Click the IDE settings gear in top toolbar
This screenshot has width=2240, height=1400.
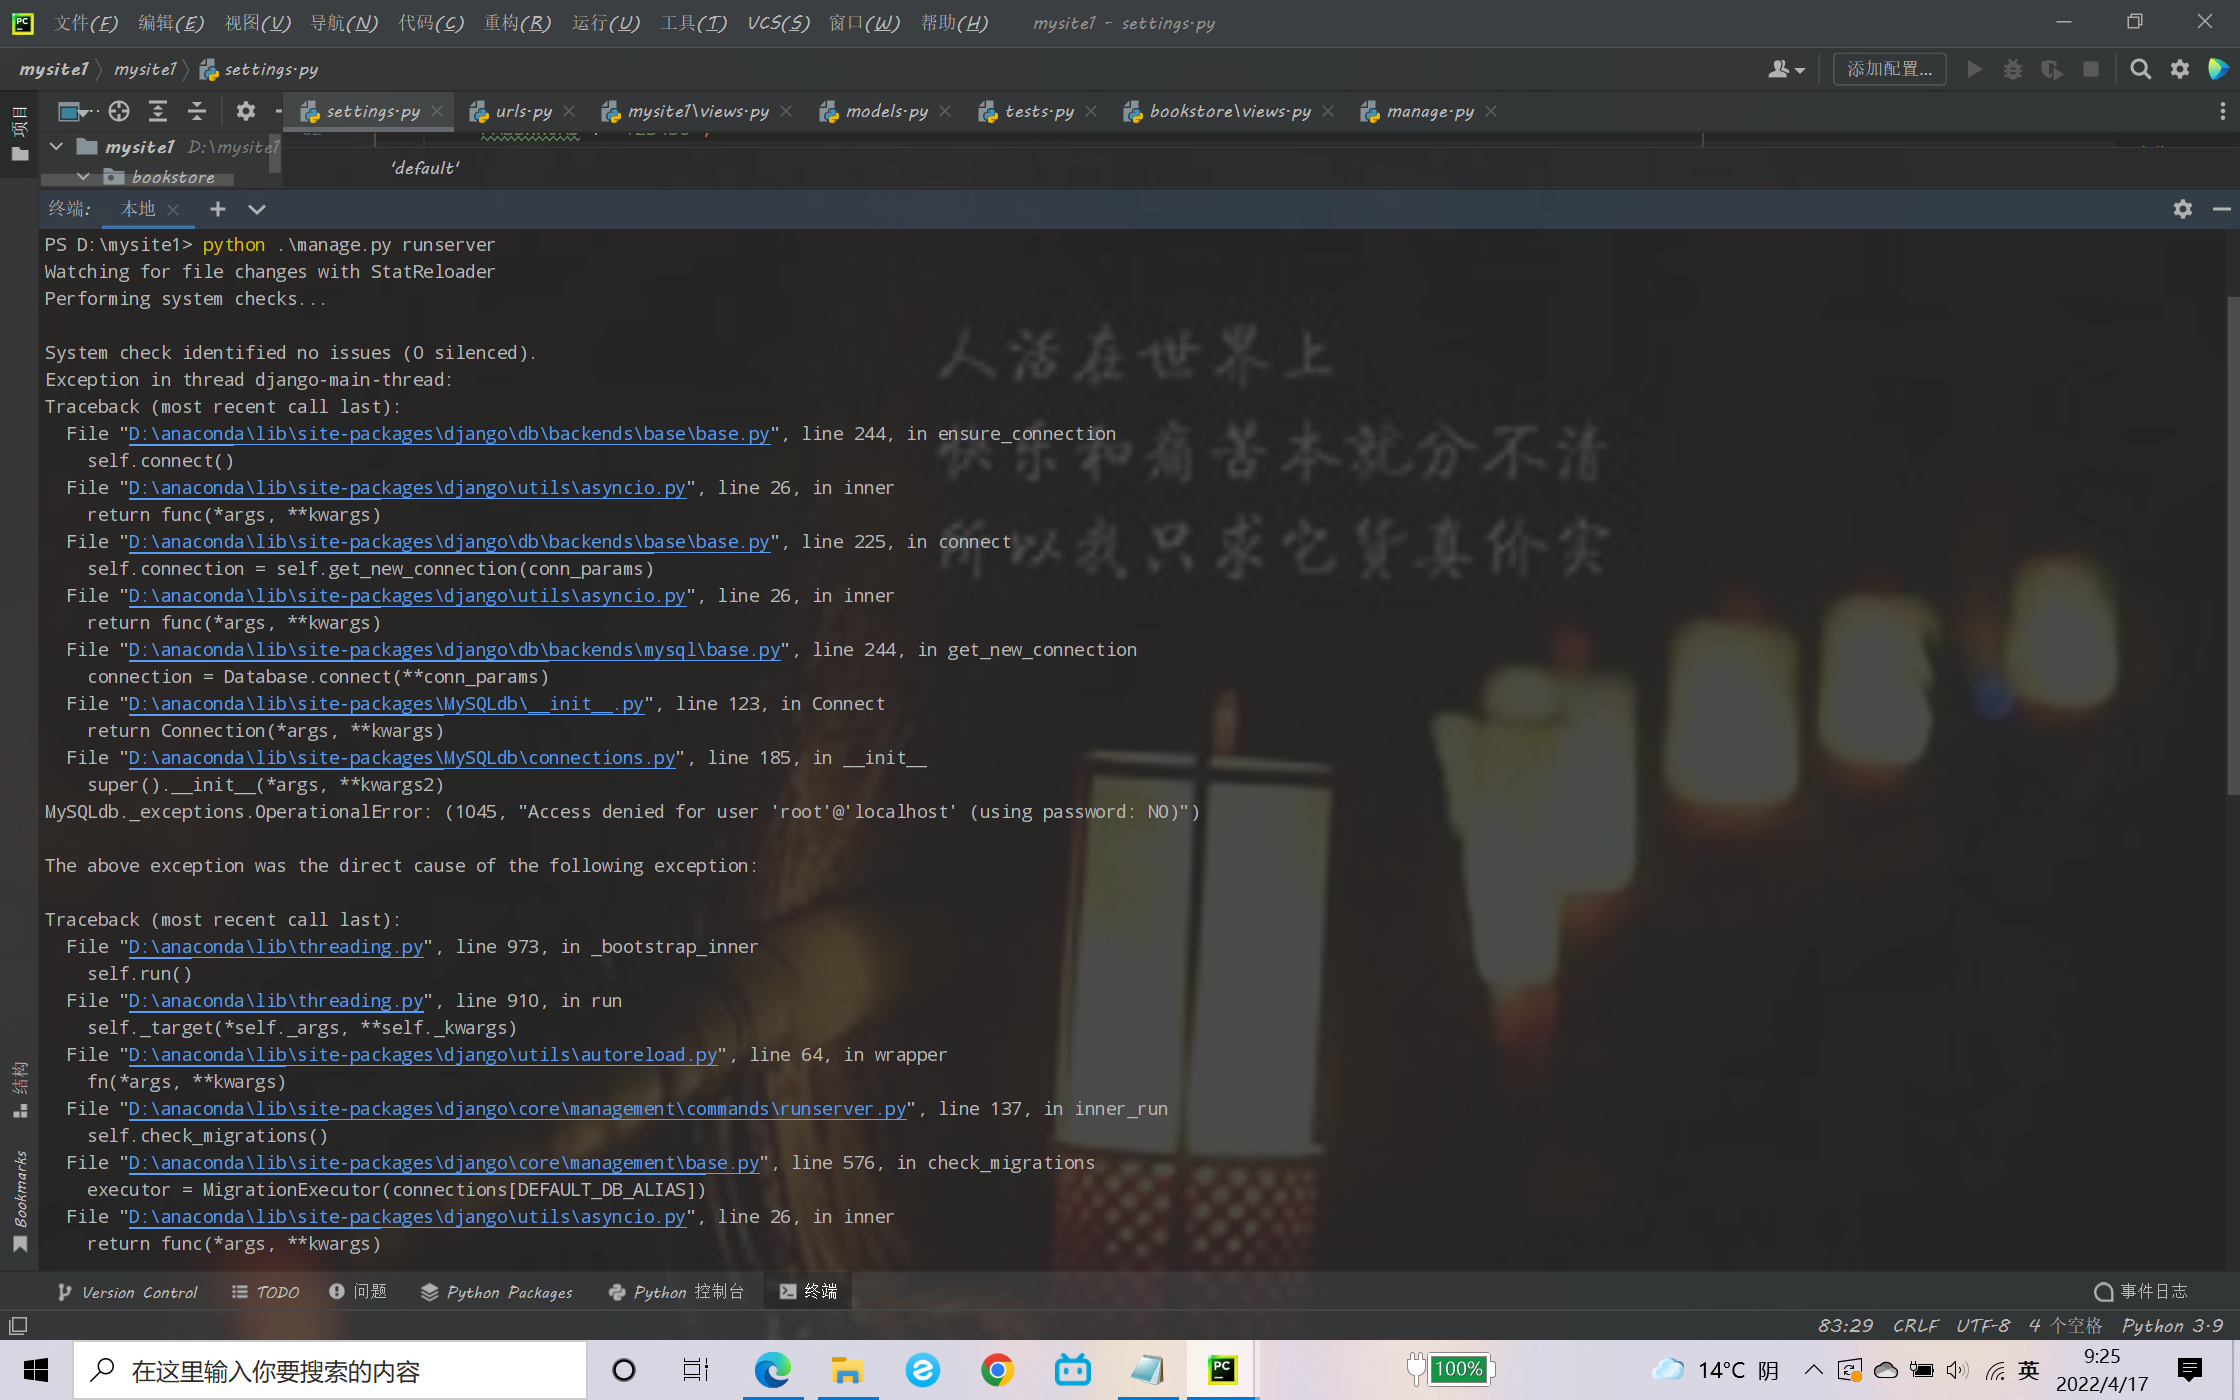click(2180, 69)
